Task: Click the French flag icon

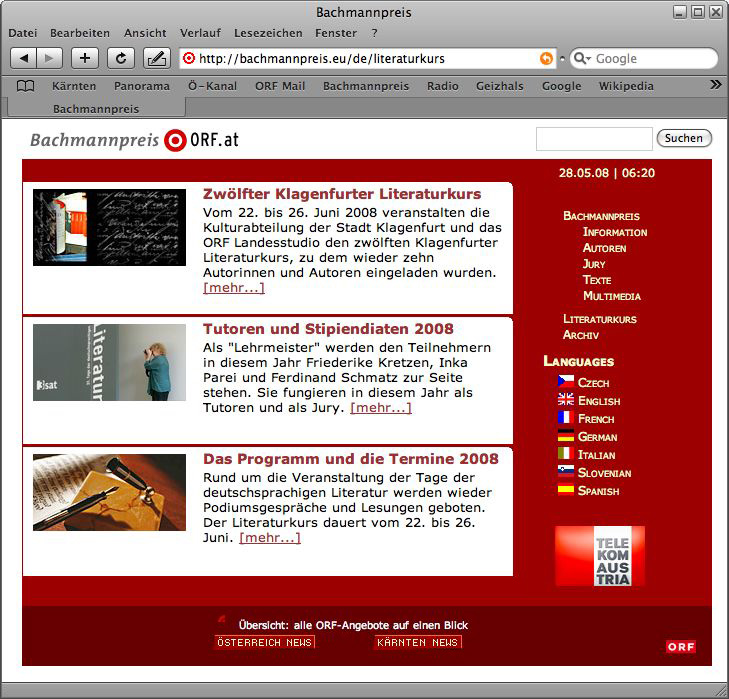Action: point(566,418)
